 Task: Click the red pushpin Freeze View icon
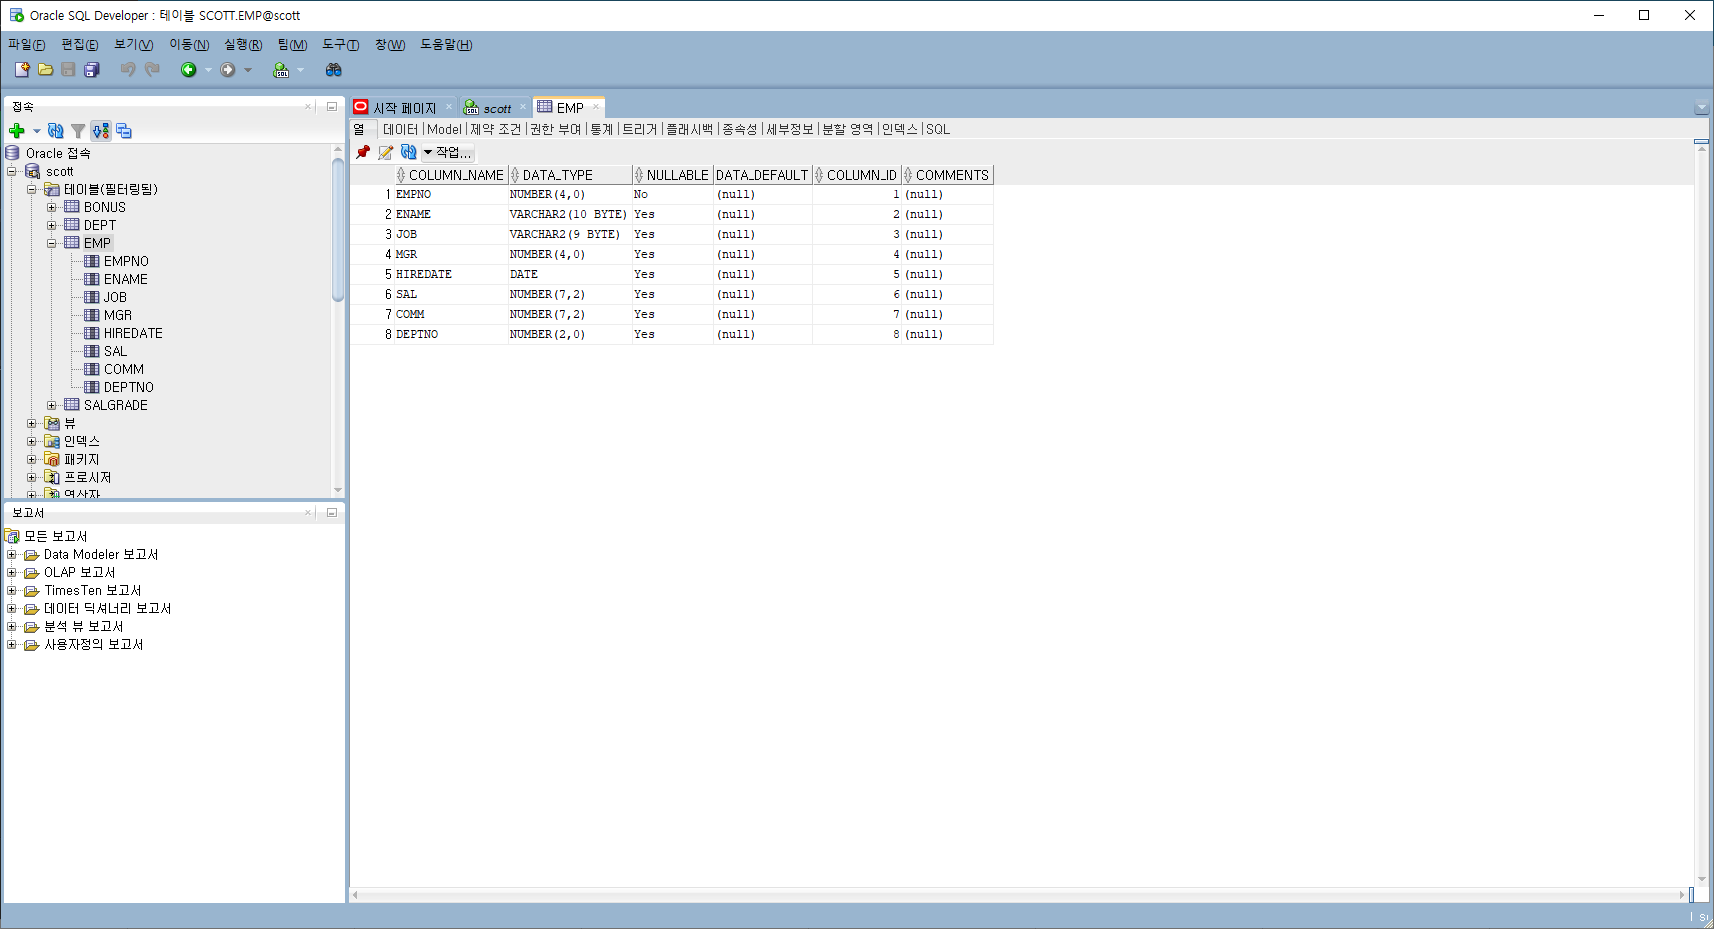[363, 152]
